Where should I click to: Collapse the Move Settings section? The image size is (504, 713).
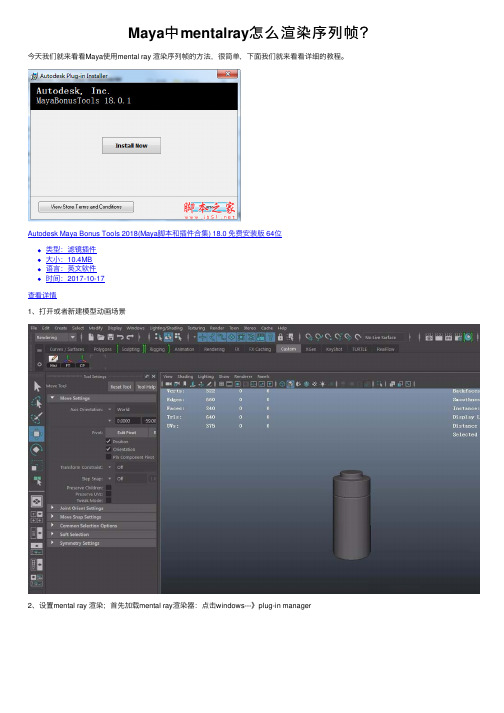(x=102, y=398)
